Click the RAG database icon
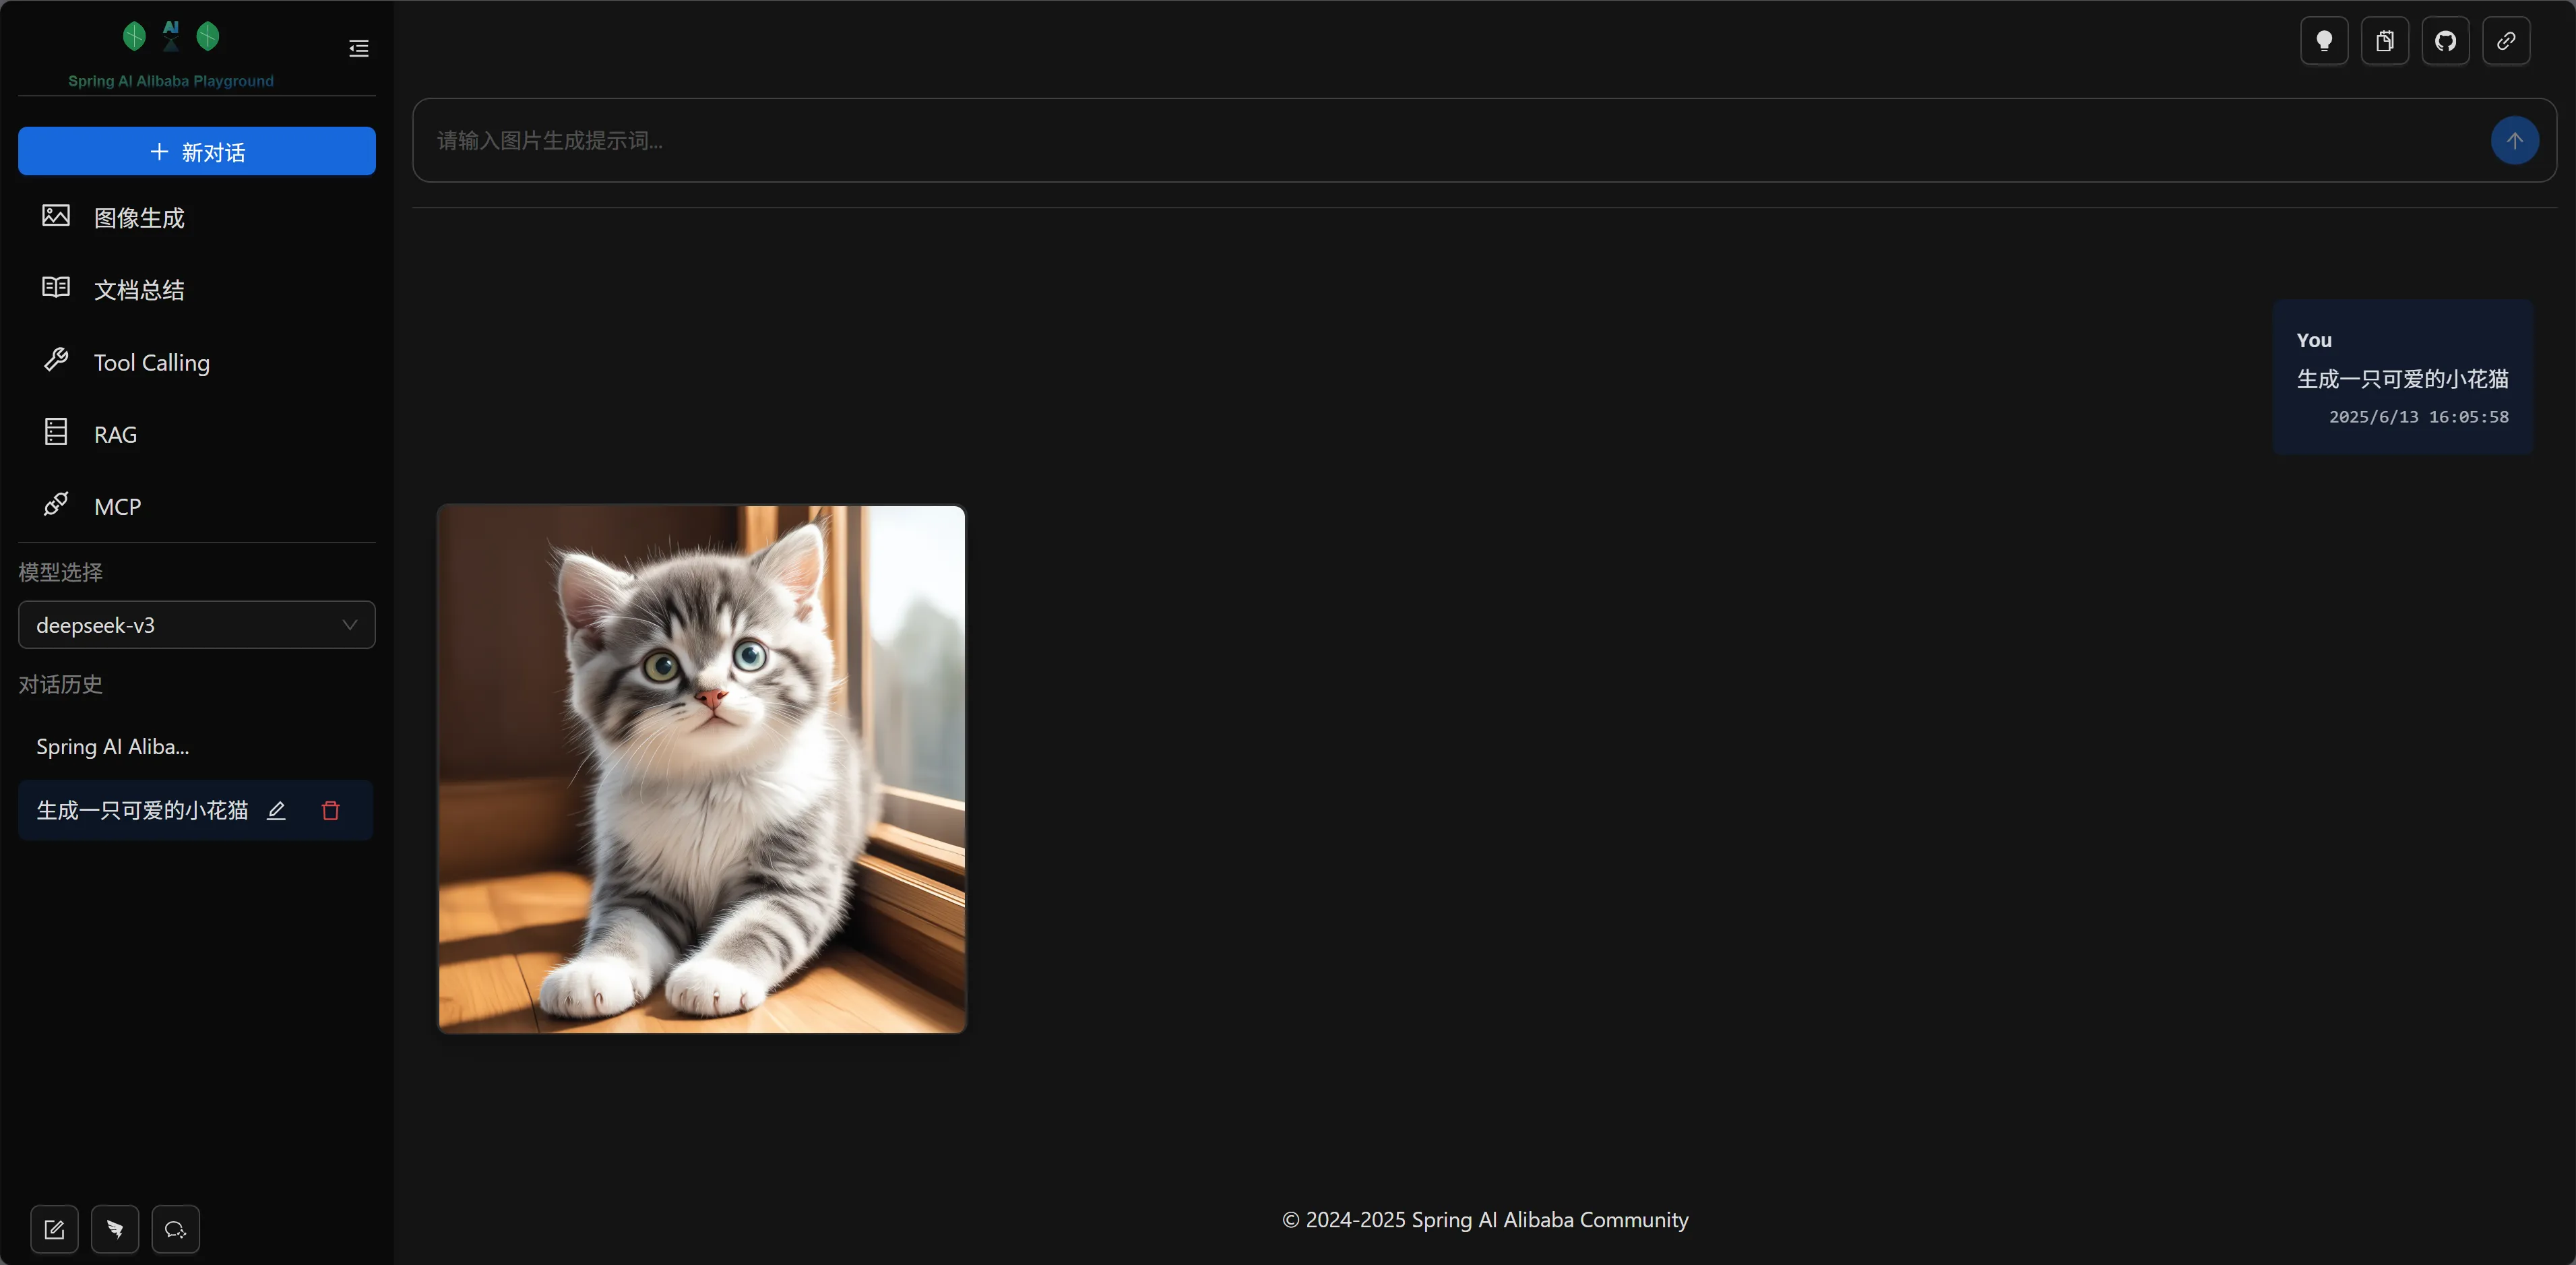 coord(56,432)
